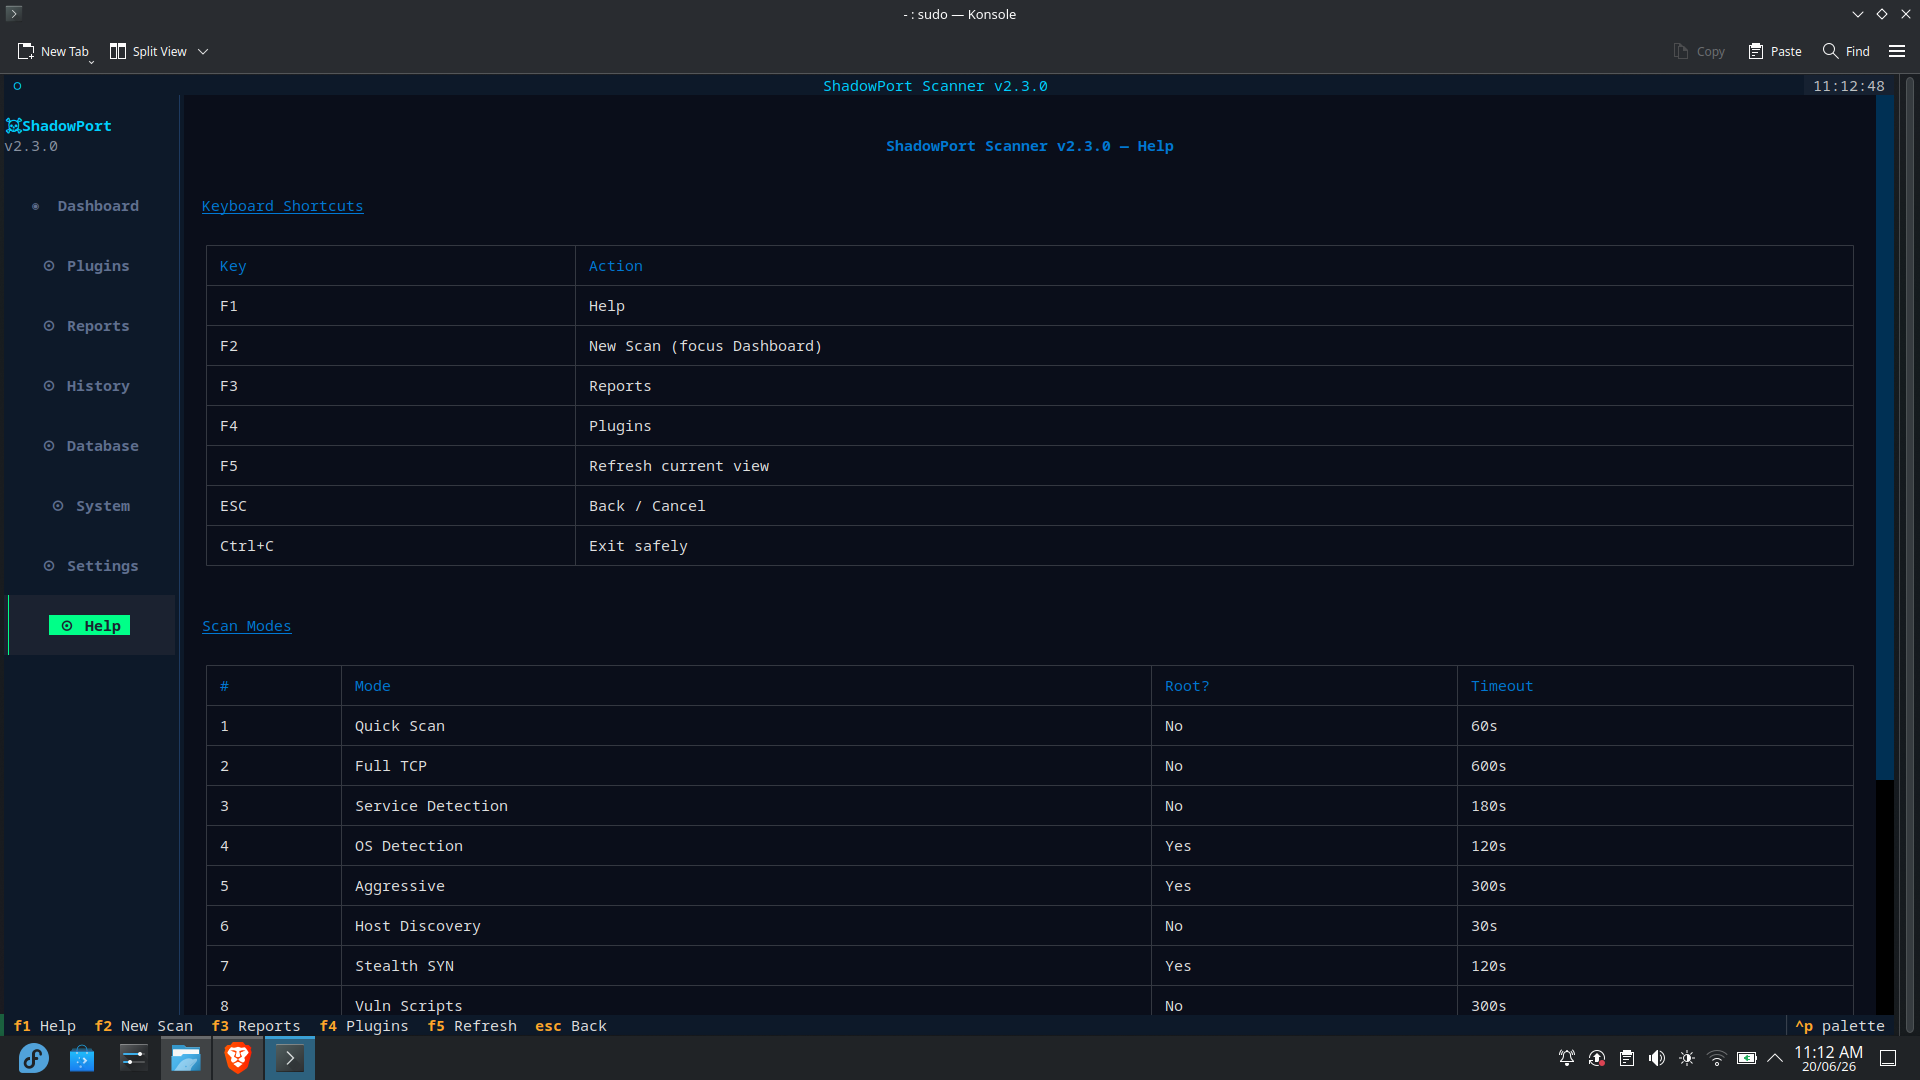Click the Split View button
Image resolution: width=1920 pixels, height=1080 pixels.
[148, 51]
